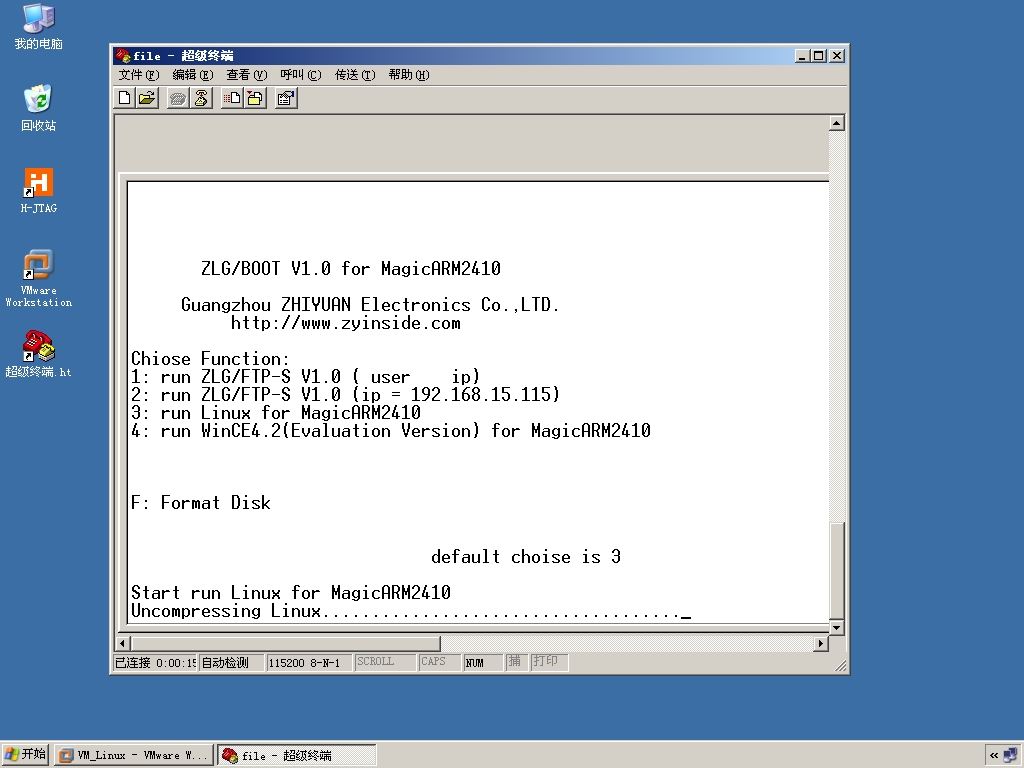The height and width of the screenshot is (768, 1024).
Task: Click the horizontal scrollbar left arrow
Action: [123, 643]
